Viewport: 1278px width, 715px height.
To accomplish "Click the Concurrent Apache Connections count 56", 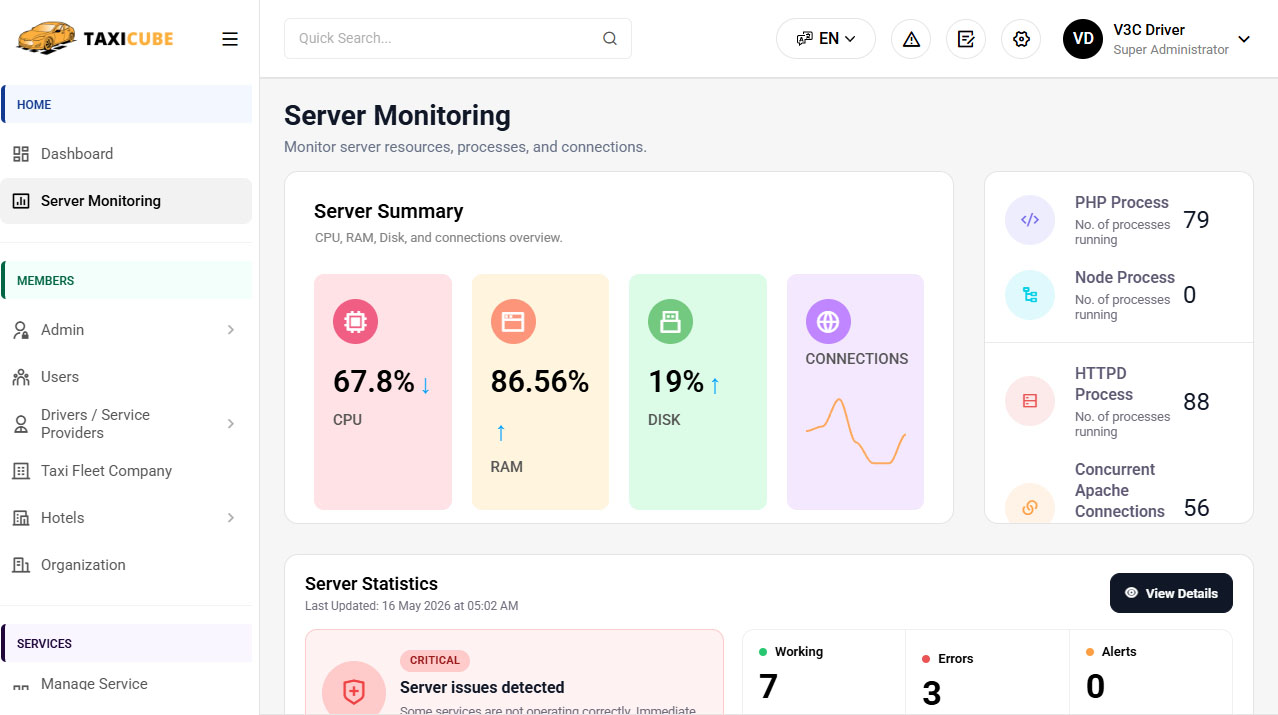I will (1196, 508).
